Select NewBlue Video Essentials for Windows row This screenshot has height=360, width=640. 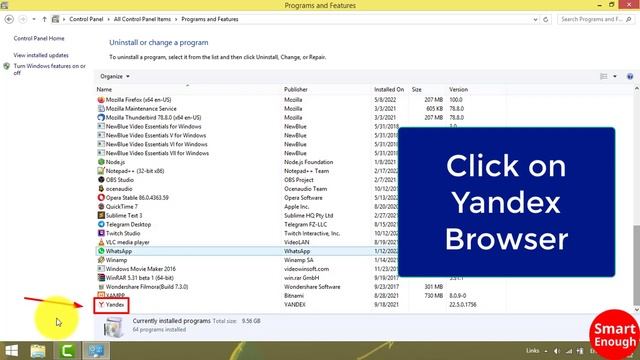[x=153, y=127]
